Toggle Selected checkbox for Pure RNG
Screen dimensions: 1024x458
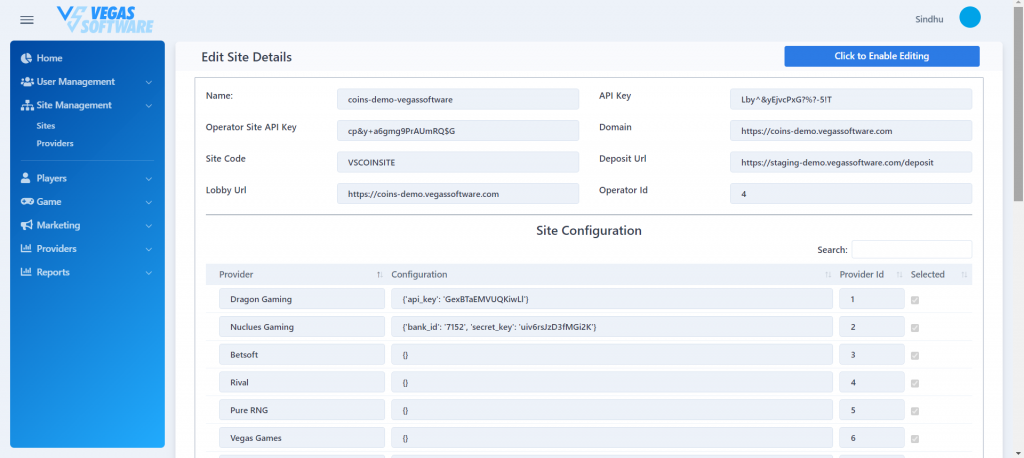[915, 411]
